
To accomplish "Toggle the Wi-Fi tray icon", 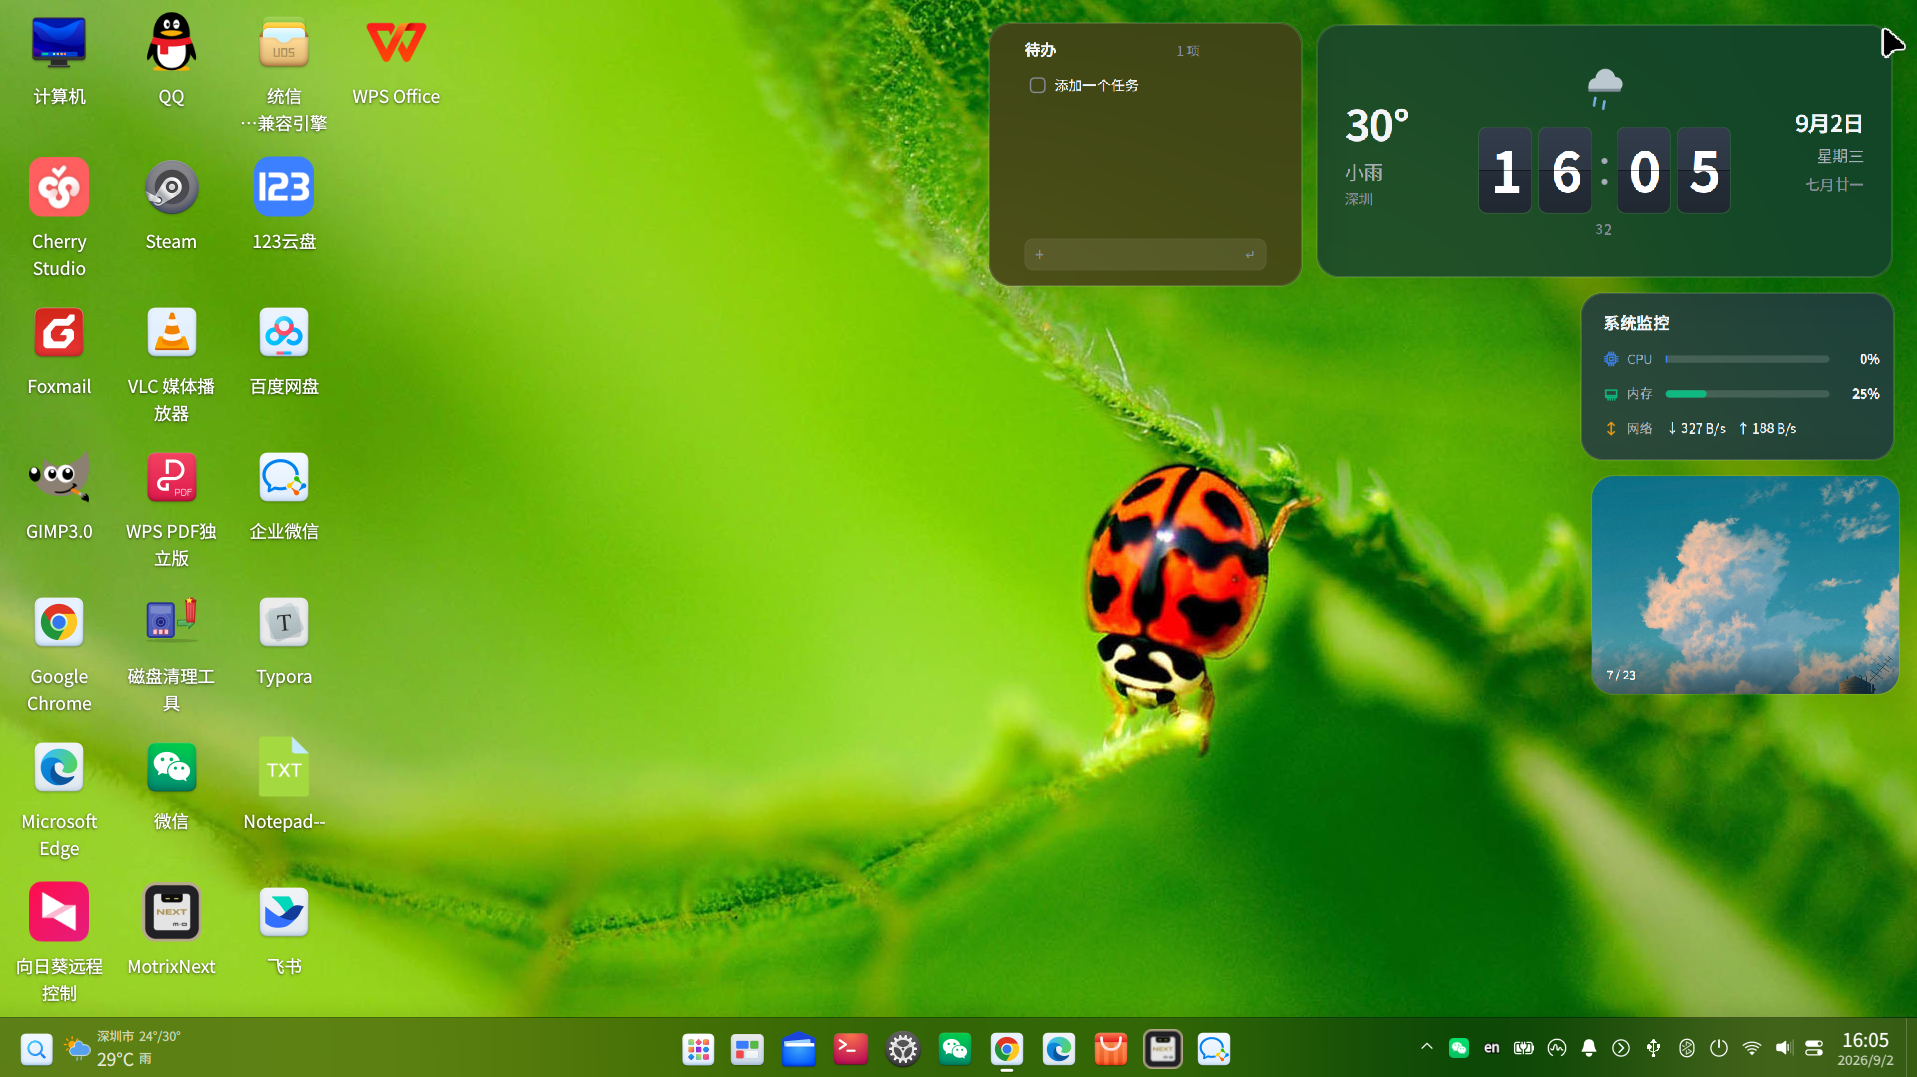I will [x=1751, y=1047].
